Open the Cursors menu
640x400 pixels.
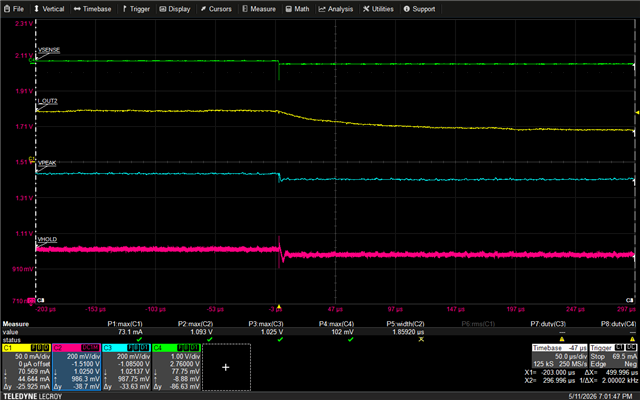click(x=216, y=9)
